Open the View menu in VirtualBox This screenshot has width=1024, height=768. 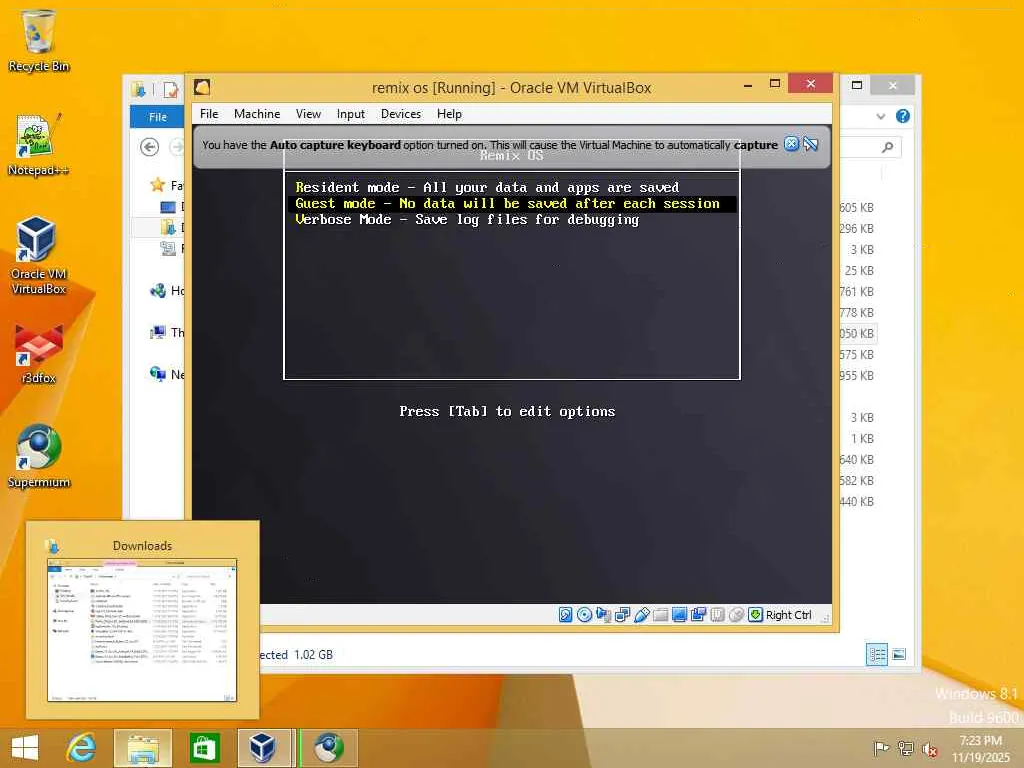[x=308, y=114]
